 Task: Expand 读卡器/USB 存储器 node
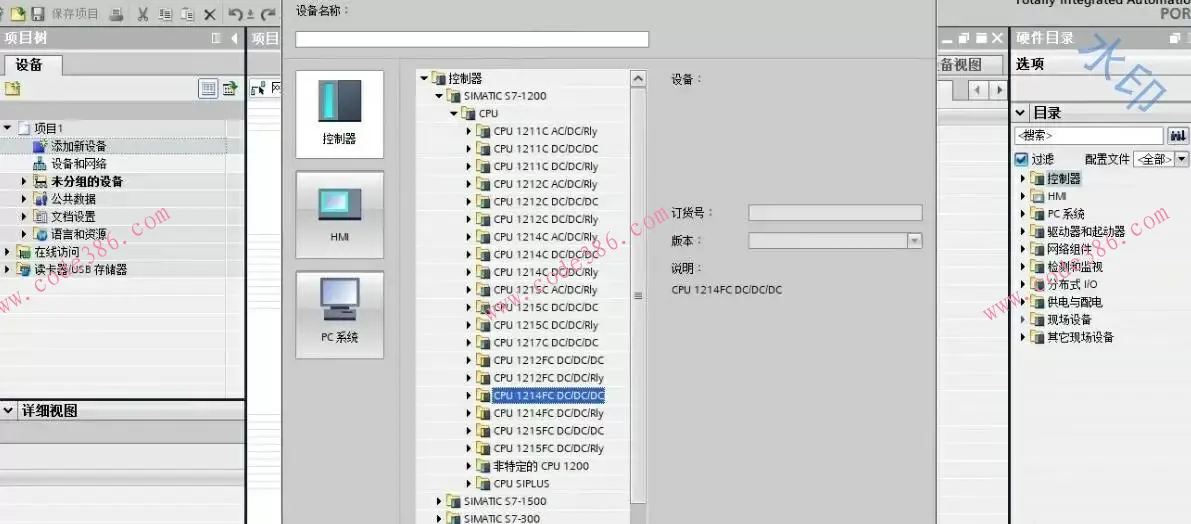pos(8,270)
